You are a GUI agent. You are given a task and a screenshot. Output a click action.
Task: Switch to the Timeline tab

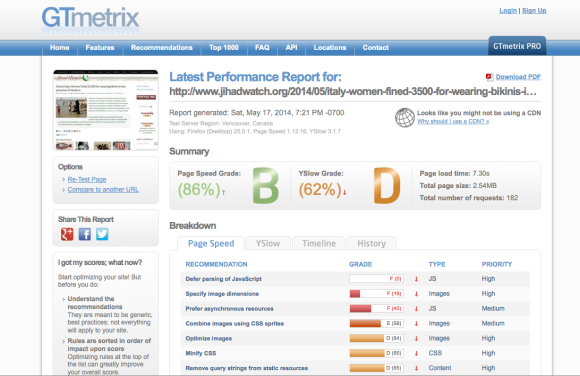click(x=319, y=244)
